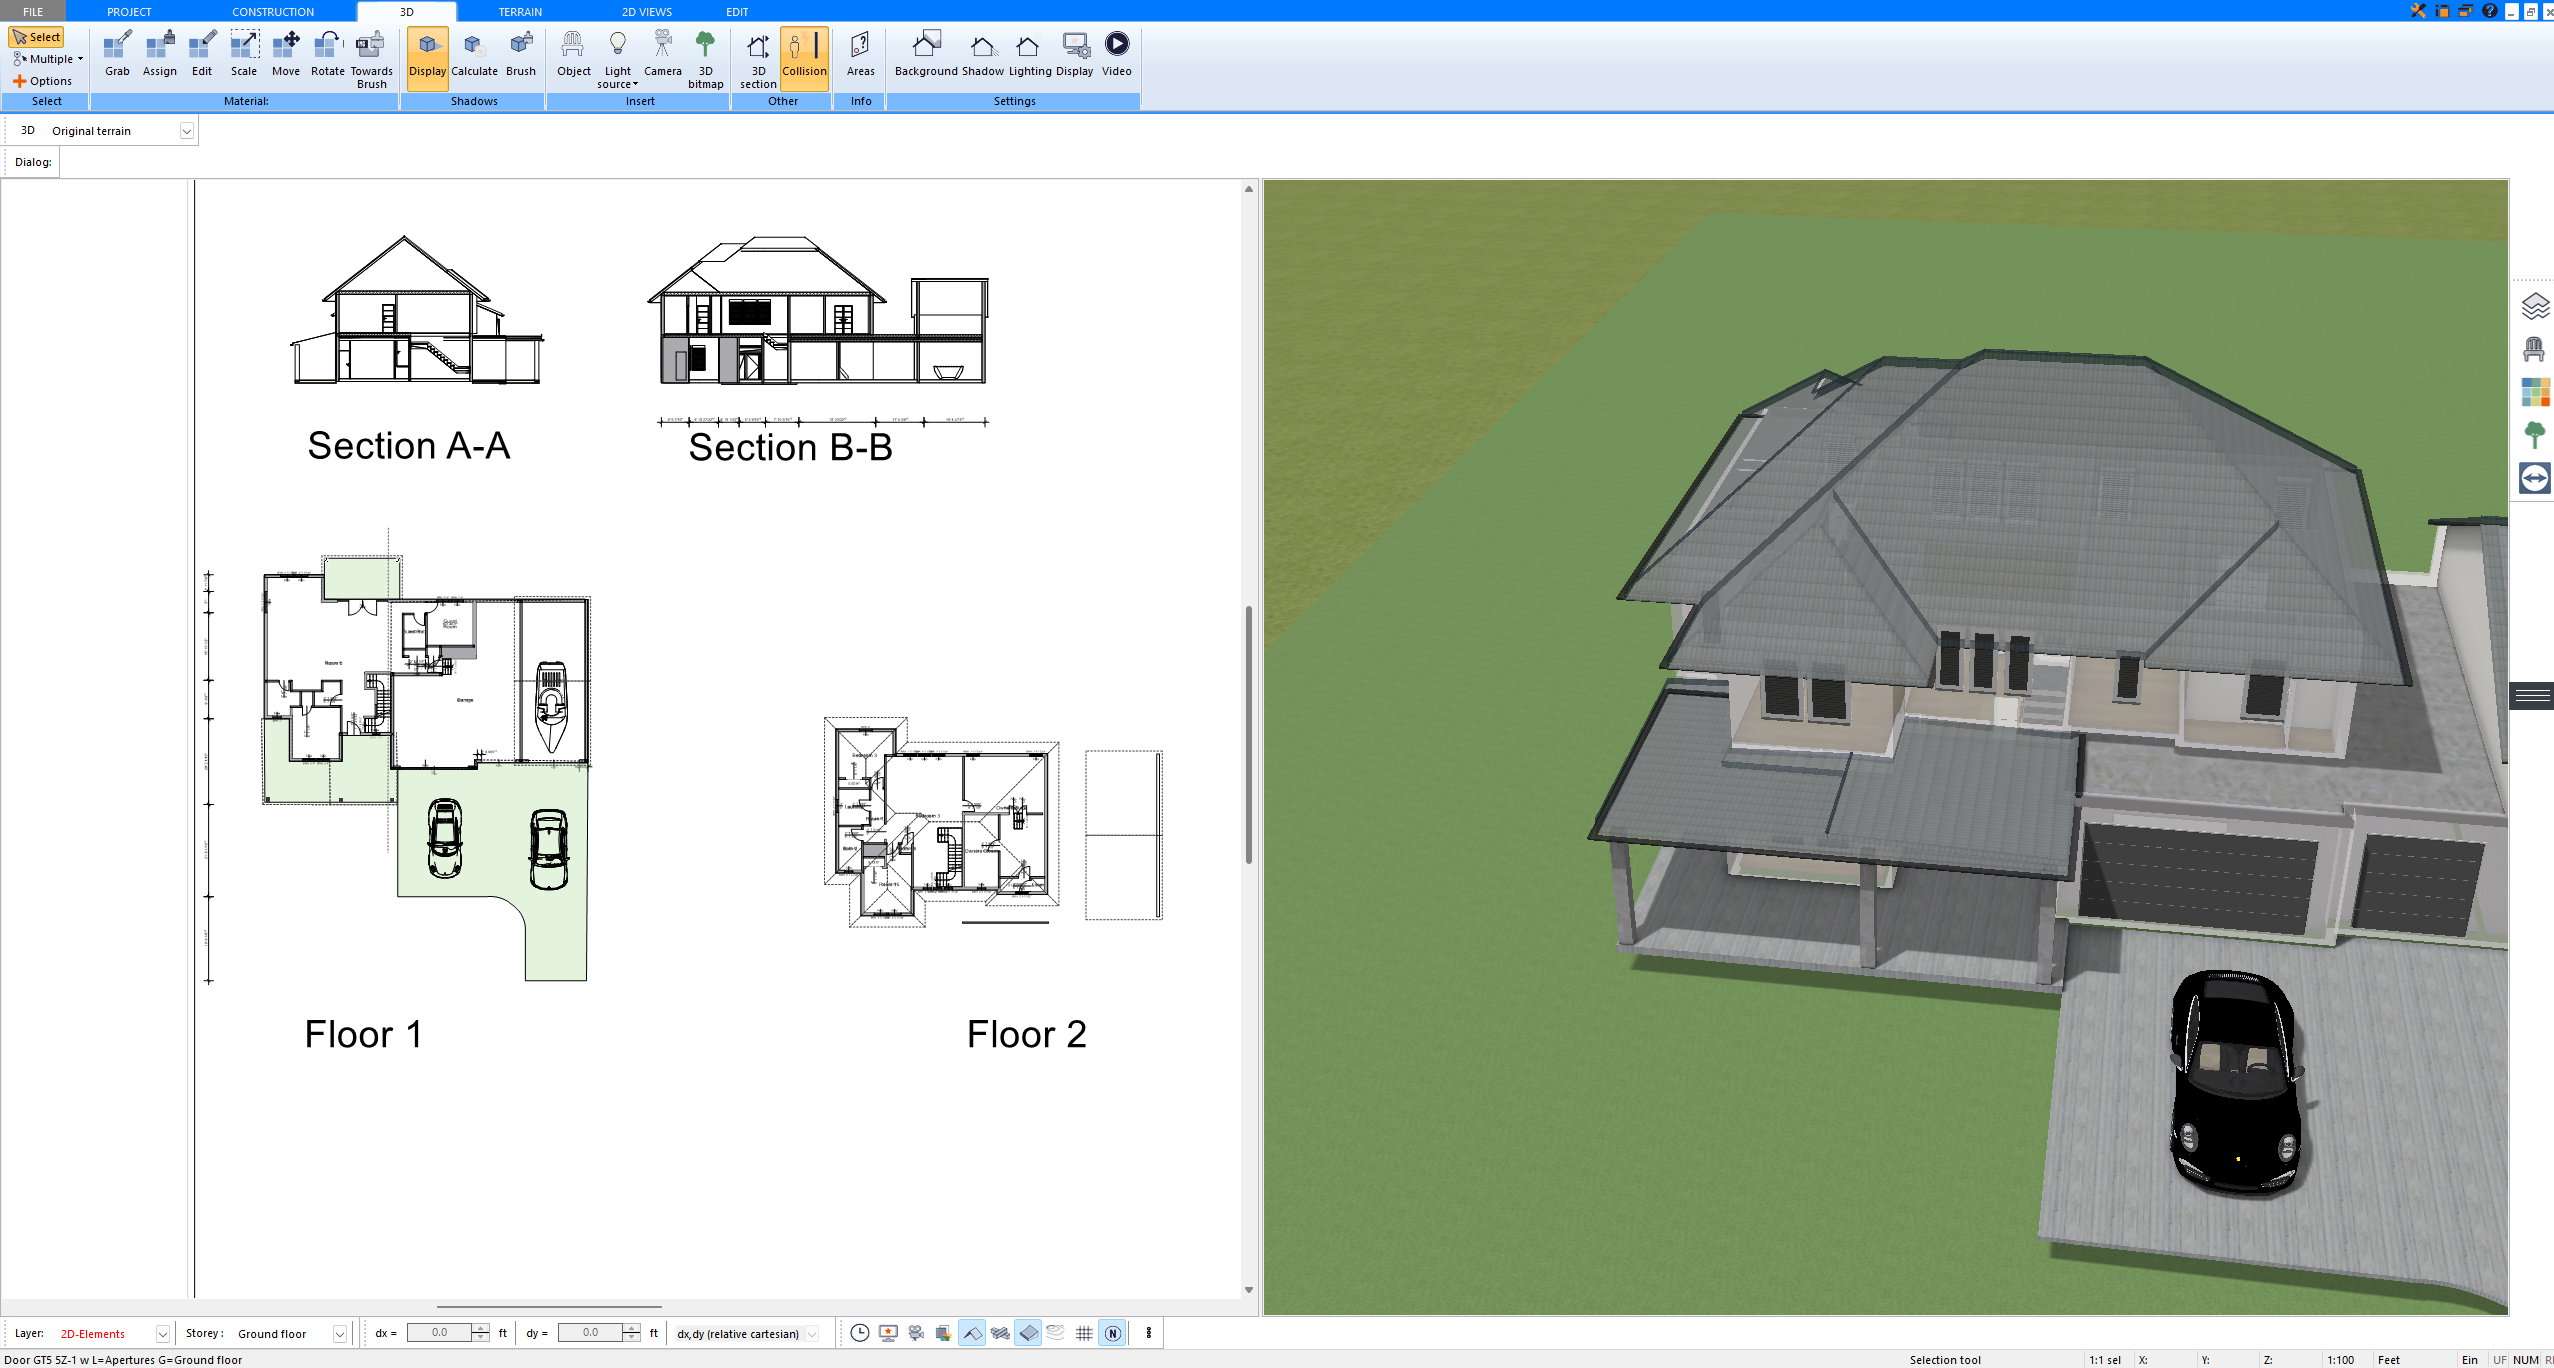Click the Select button
This screenshot has height=1368, width=2554.
(x=37, y=37)
